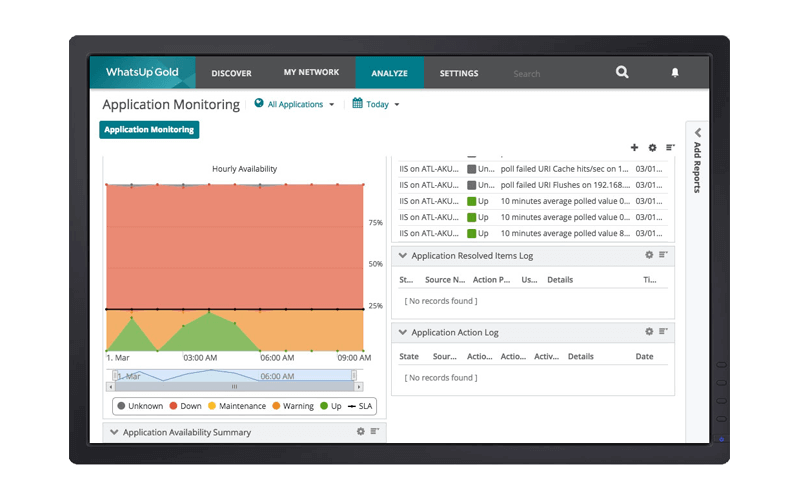Click the State column header in Action Log
Viewport: 800px width, 500px height.
(409, 356)
